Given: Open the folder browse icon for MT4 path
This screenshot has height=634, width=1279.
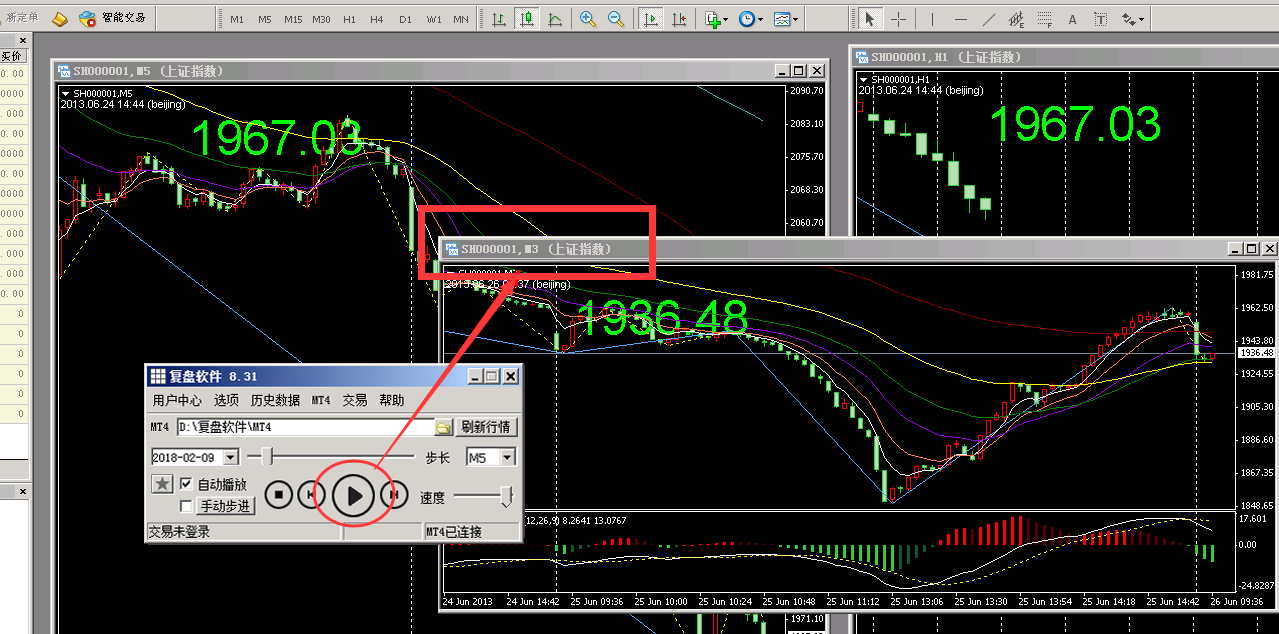Looking at the screenshot, I should [443, 427].
